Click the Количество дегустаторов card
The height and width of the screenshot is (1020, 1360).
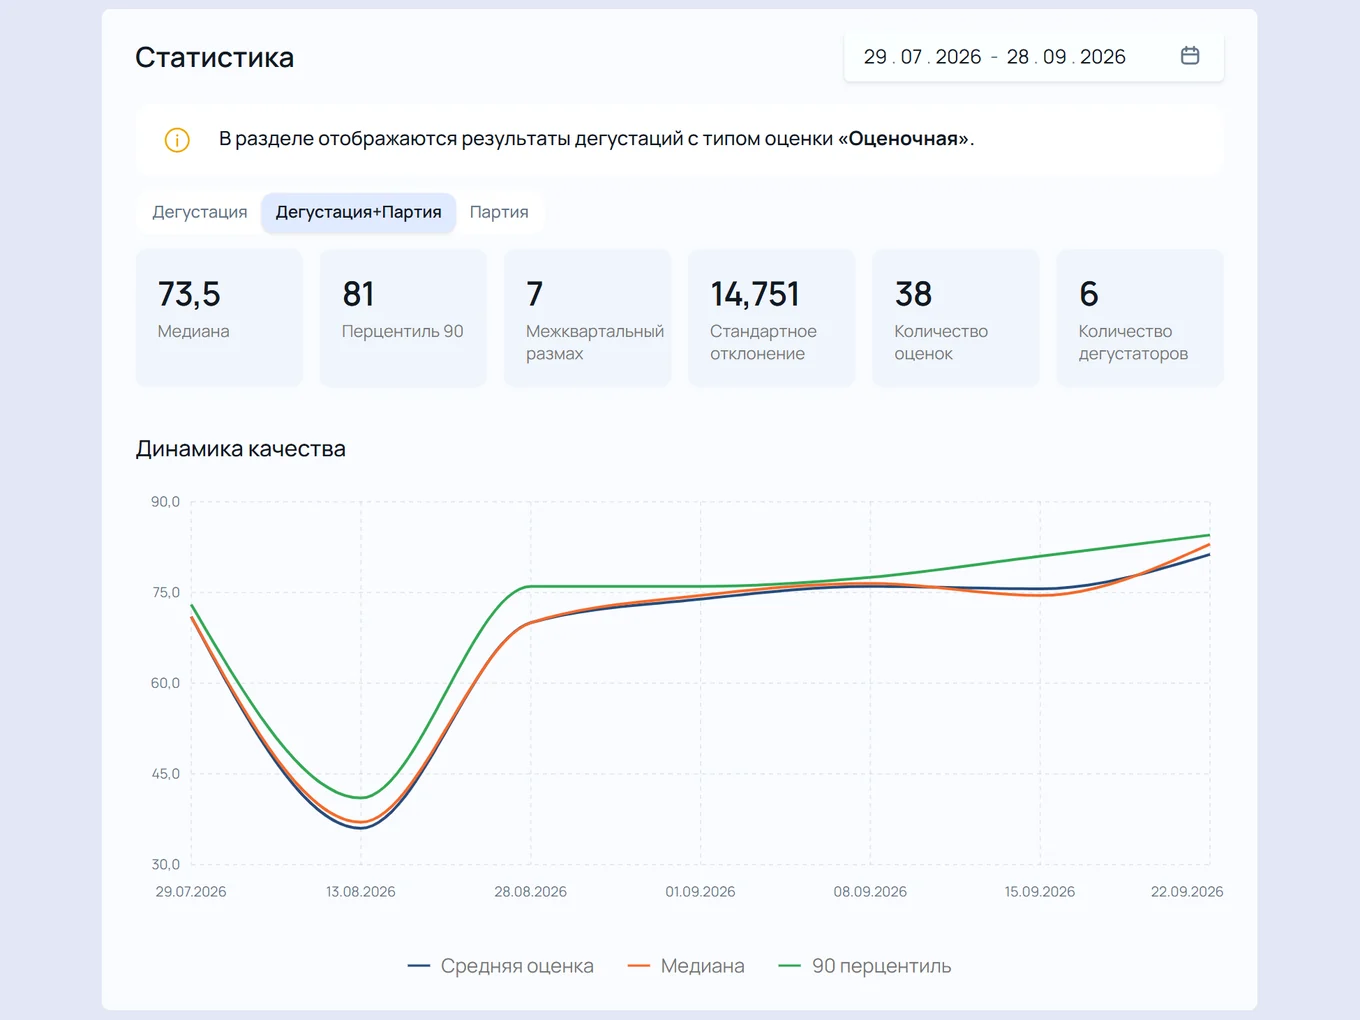tap(1139, 318)
